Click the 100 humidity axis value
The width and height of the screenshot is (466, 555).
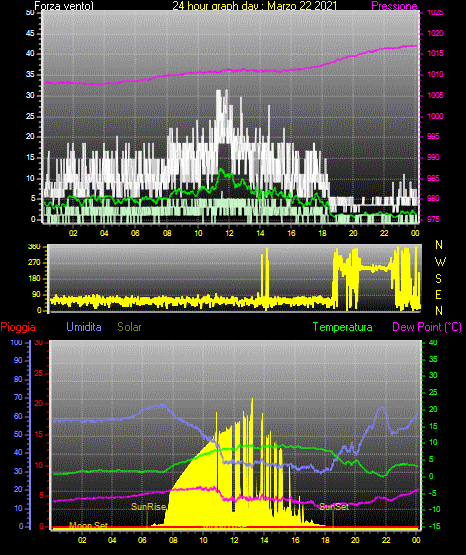16,342
